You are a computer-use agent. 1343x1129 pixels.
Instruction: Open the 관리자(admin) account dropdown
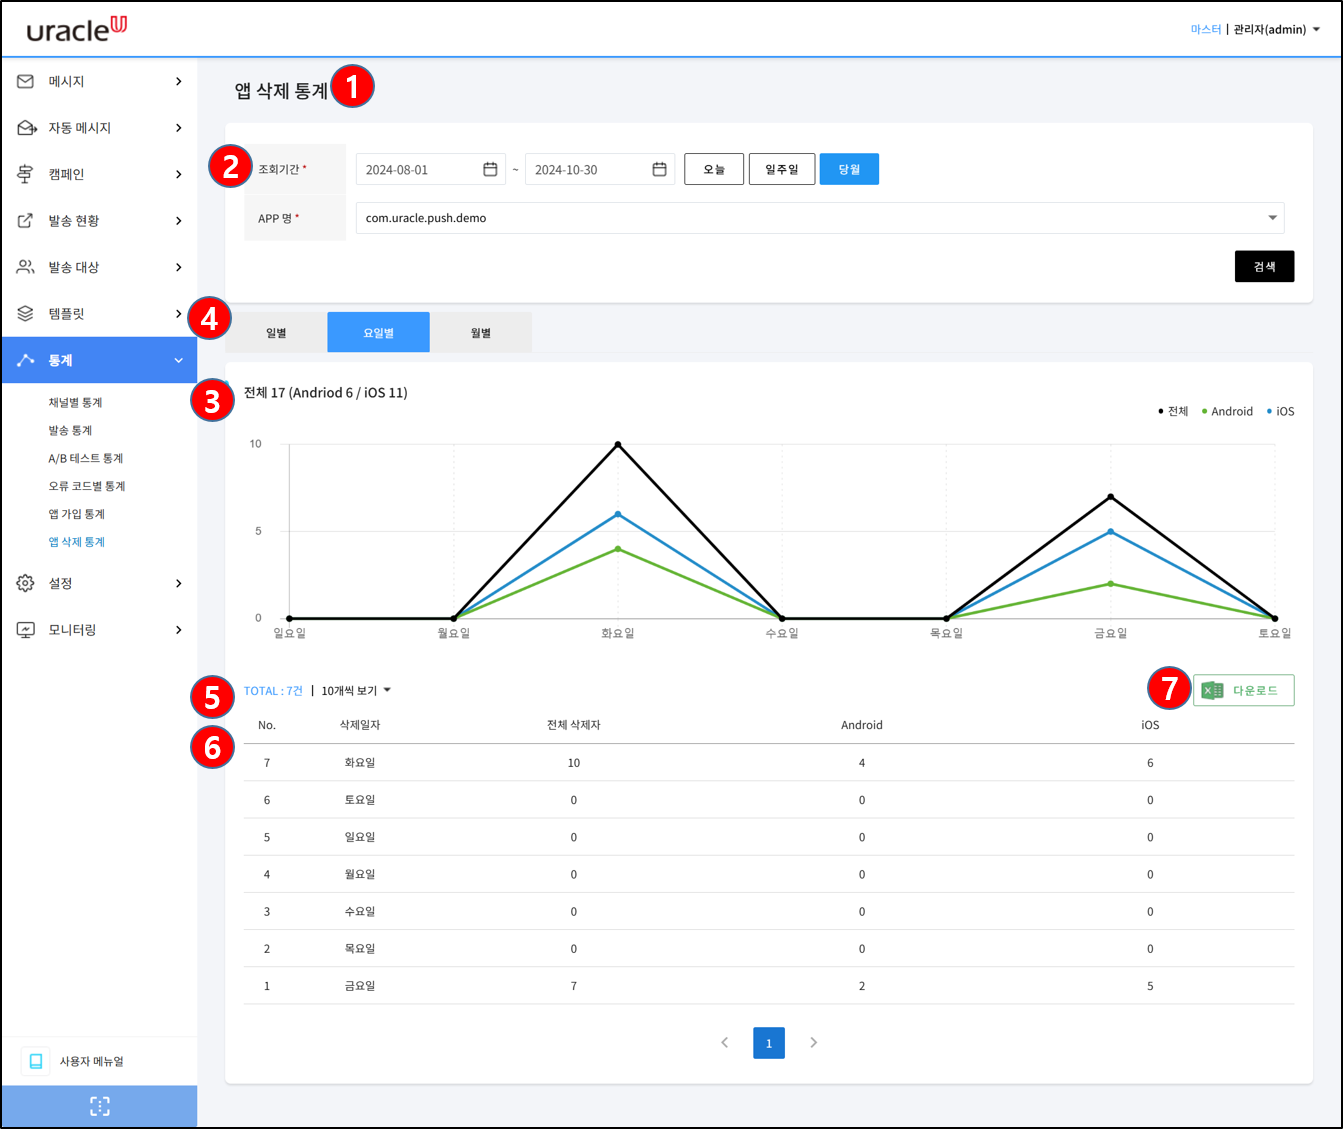tap(1277, 29)
